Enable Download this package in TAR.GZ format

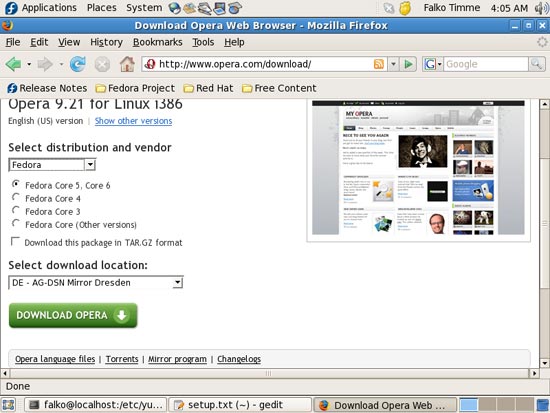coord(15,241)
